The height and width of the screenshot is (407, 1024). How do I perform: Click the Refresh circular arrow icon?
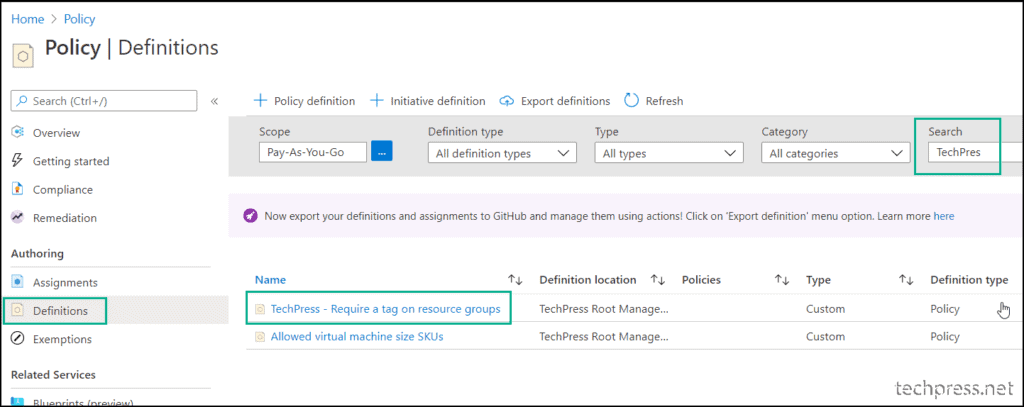pyautogui.click(x=632, y=101)
